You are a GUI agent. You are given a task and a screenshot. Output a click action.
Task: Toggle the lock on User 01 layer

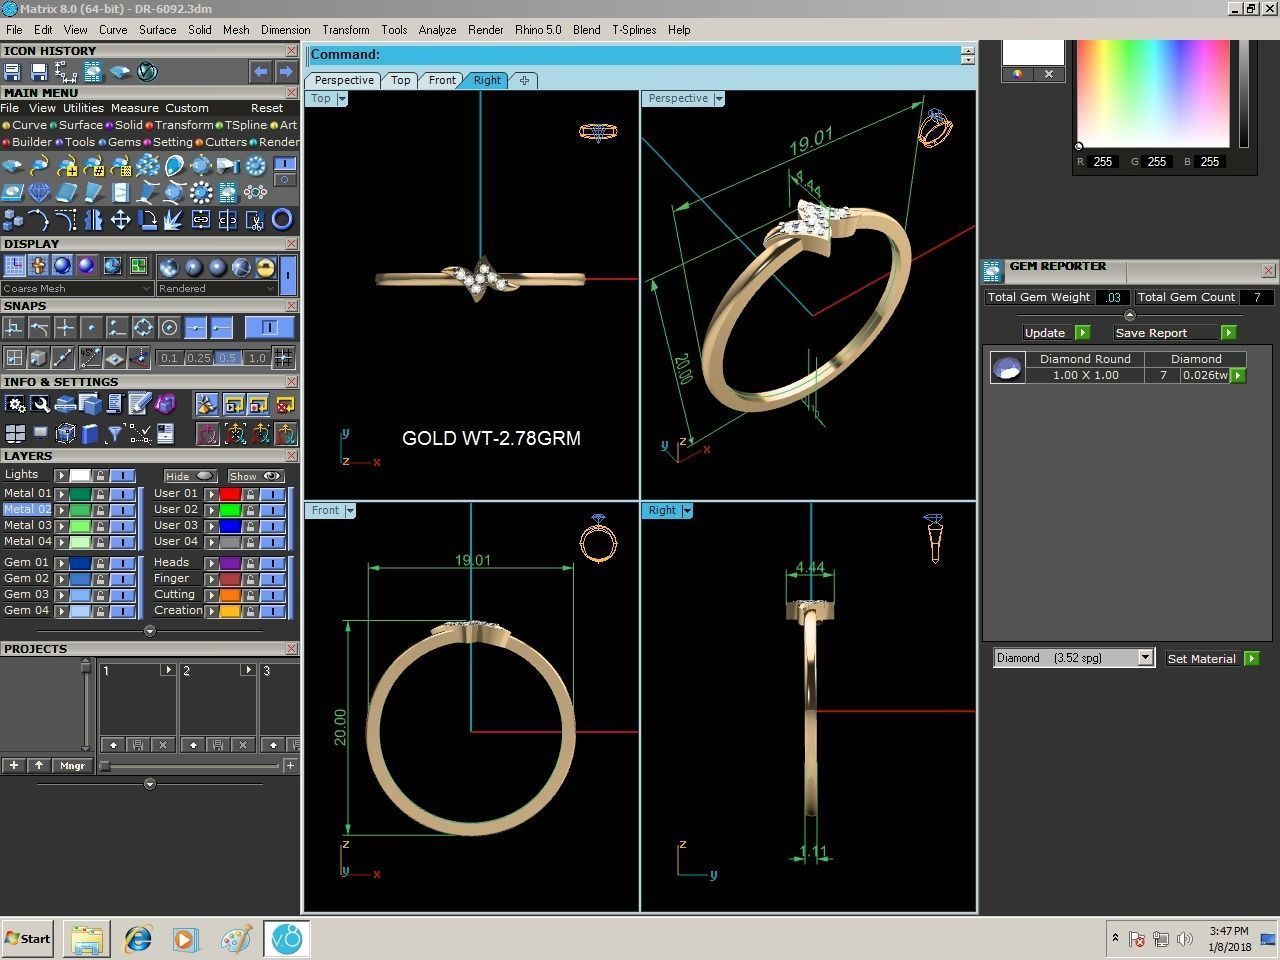250,494
